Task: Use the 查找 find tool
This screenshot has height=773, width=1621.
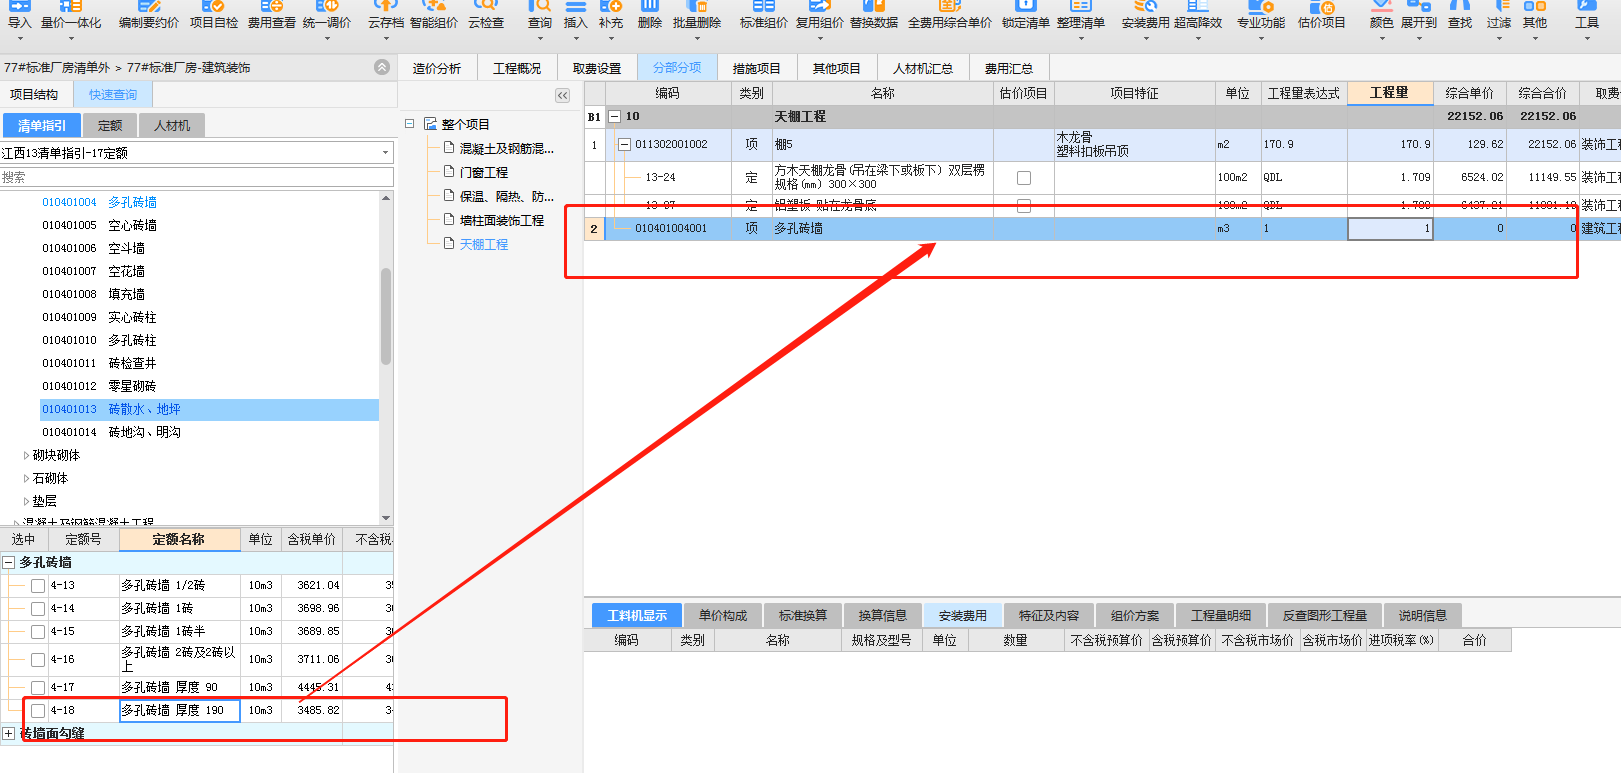Action: click(1460, 15)
